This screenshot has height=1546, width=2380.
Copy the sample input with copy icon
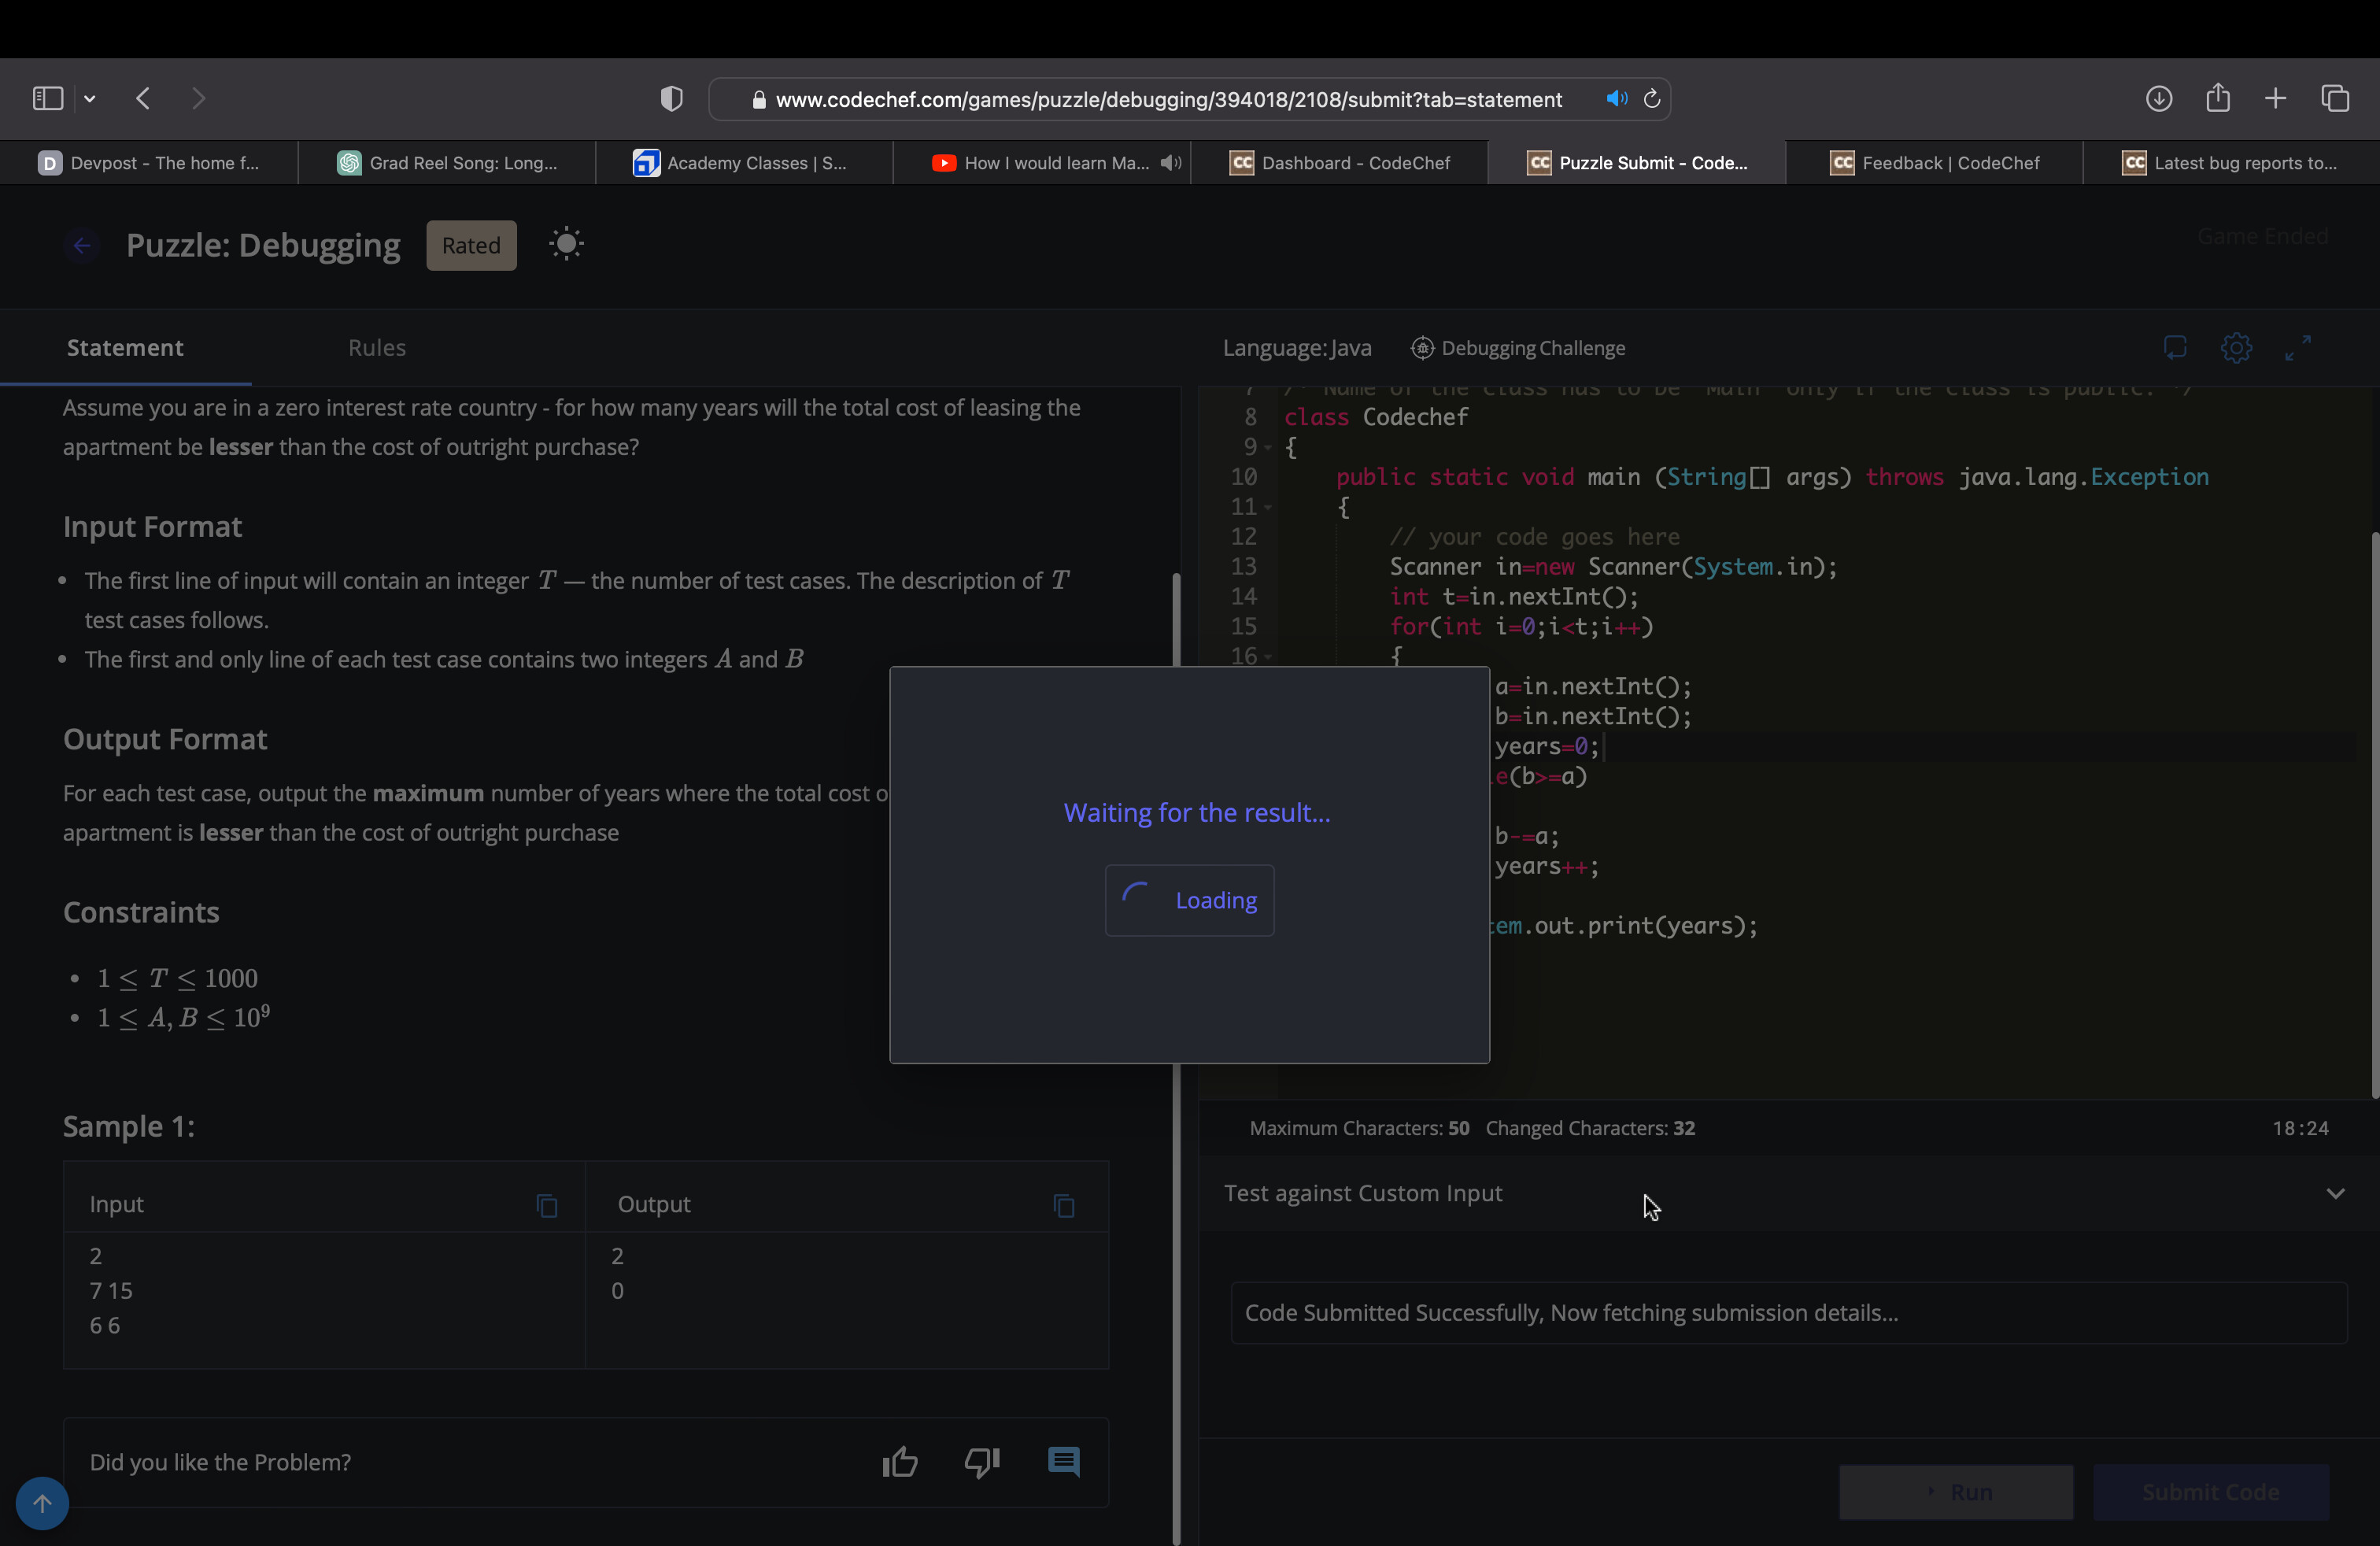tap(547, 1206)
